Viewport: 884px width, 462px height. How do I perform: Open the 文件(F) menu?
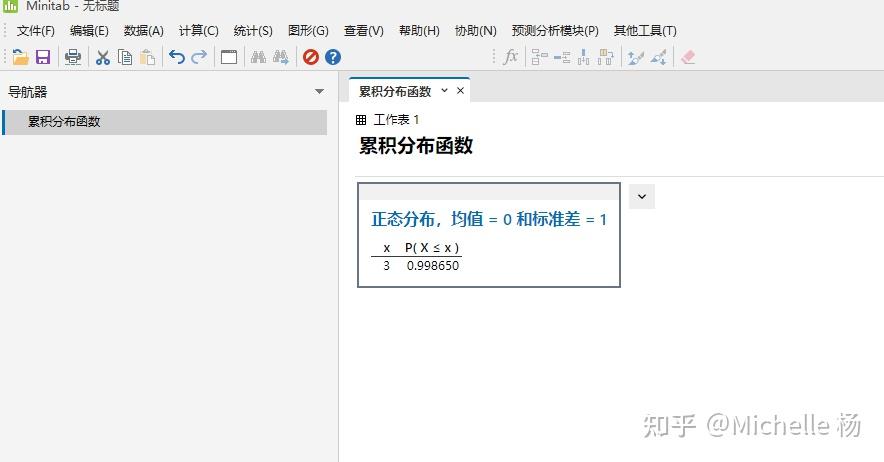[36, 30]
